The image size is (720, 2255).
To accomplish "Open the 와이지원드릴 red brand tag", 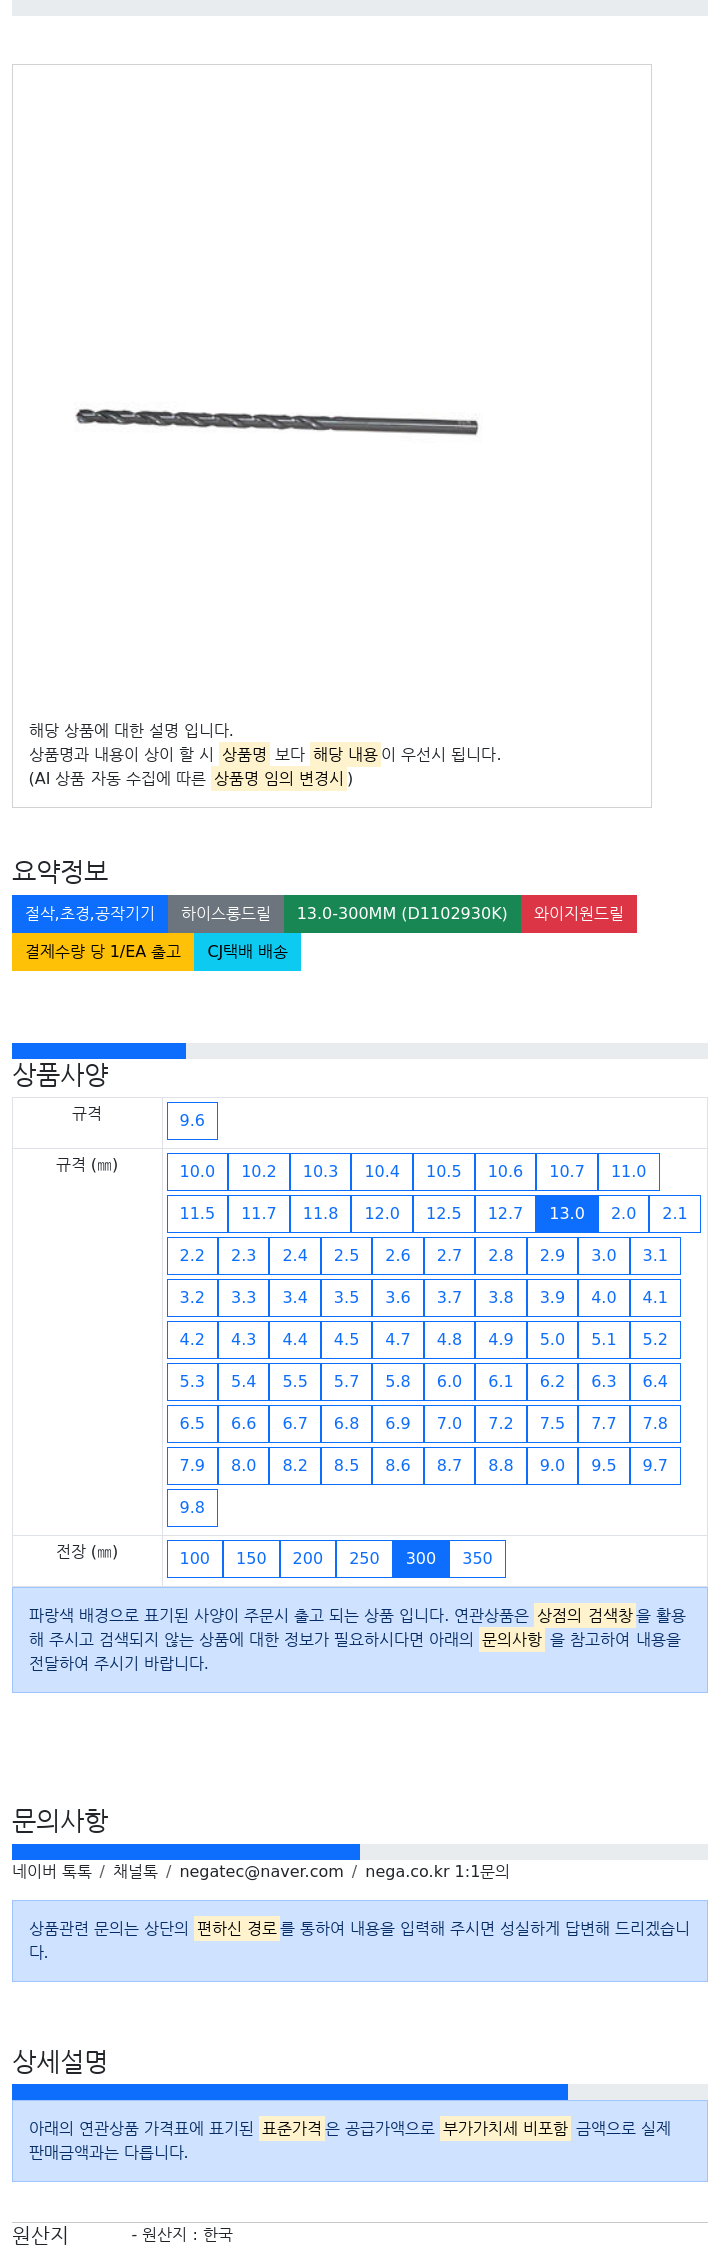I will click(x=579, y=914).
